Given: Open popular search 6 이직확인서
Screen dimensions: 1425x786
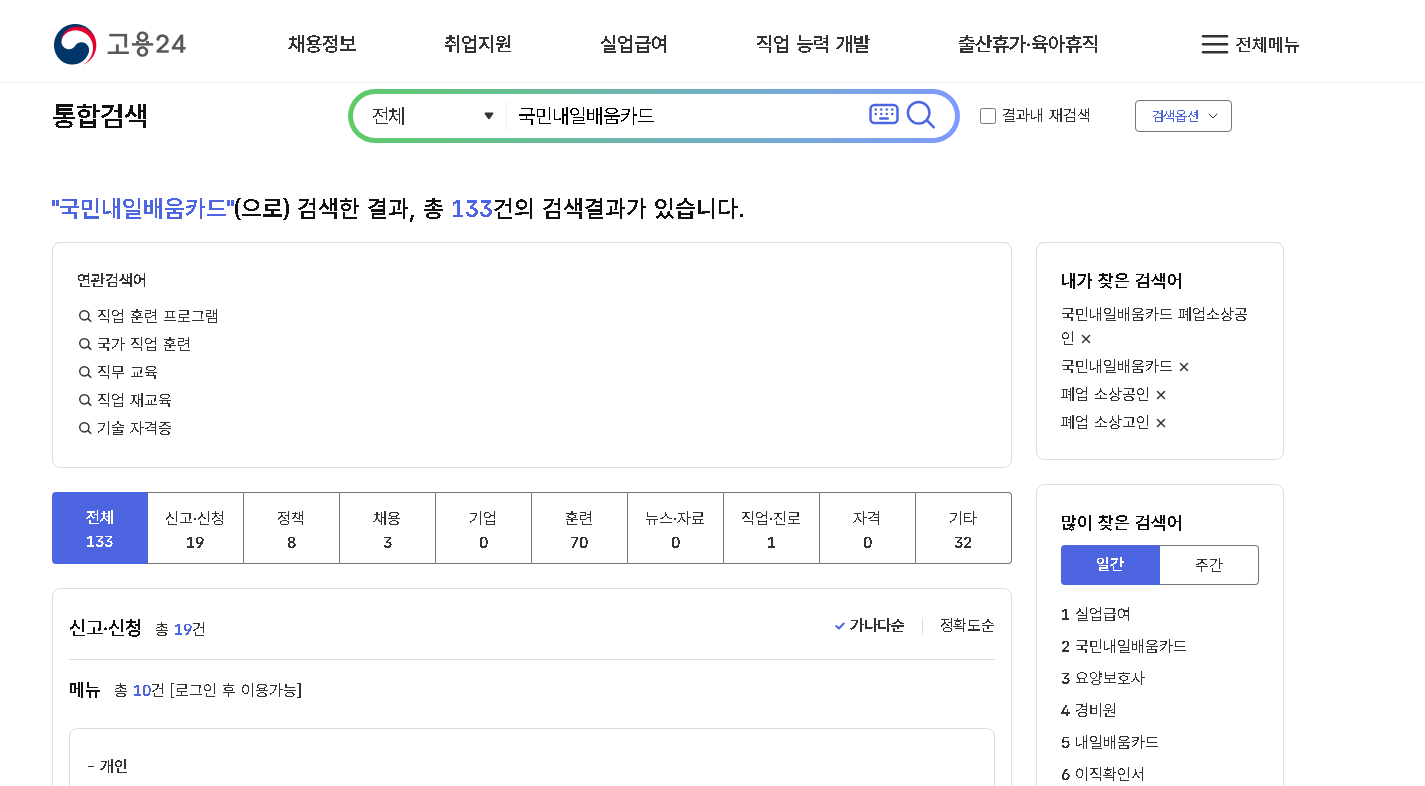Looking at the screenshot, I should (1103, 774).
